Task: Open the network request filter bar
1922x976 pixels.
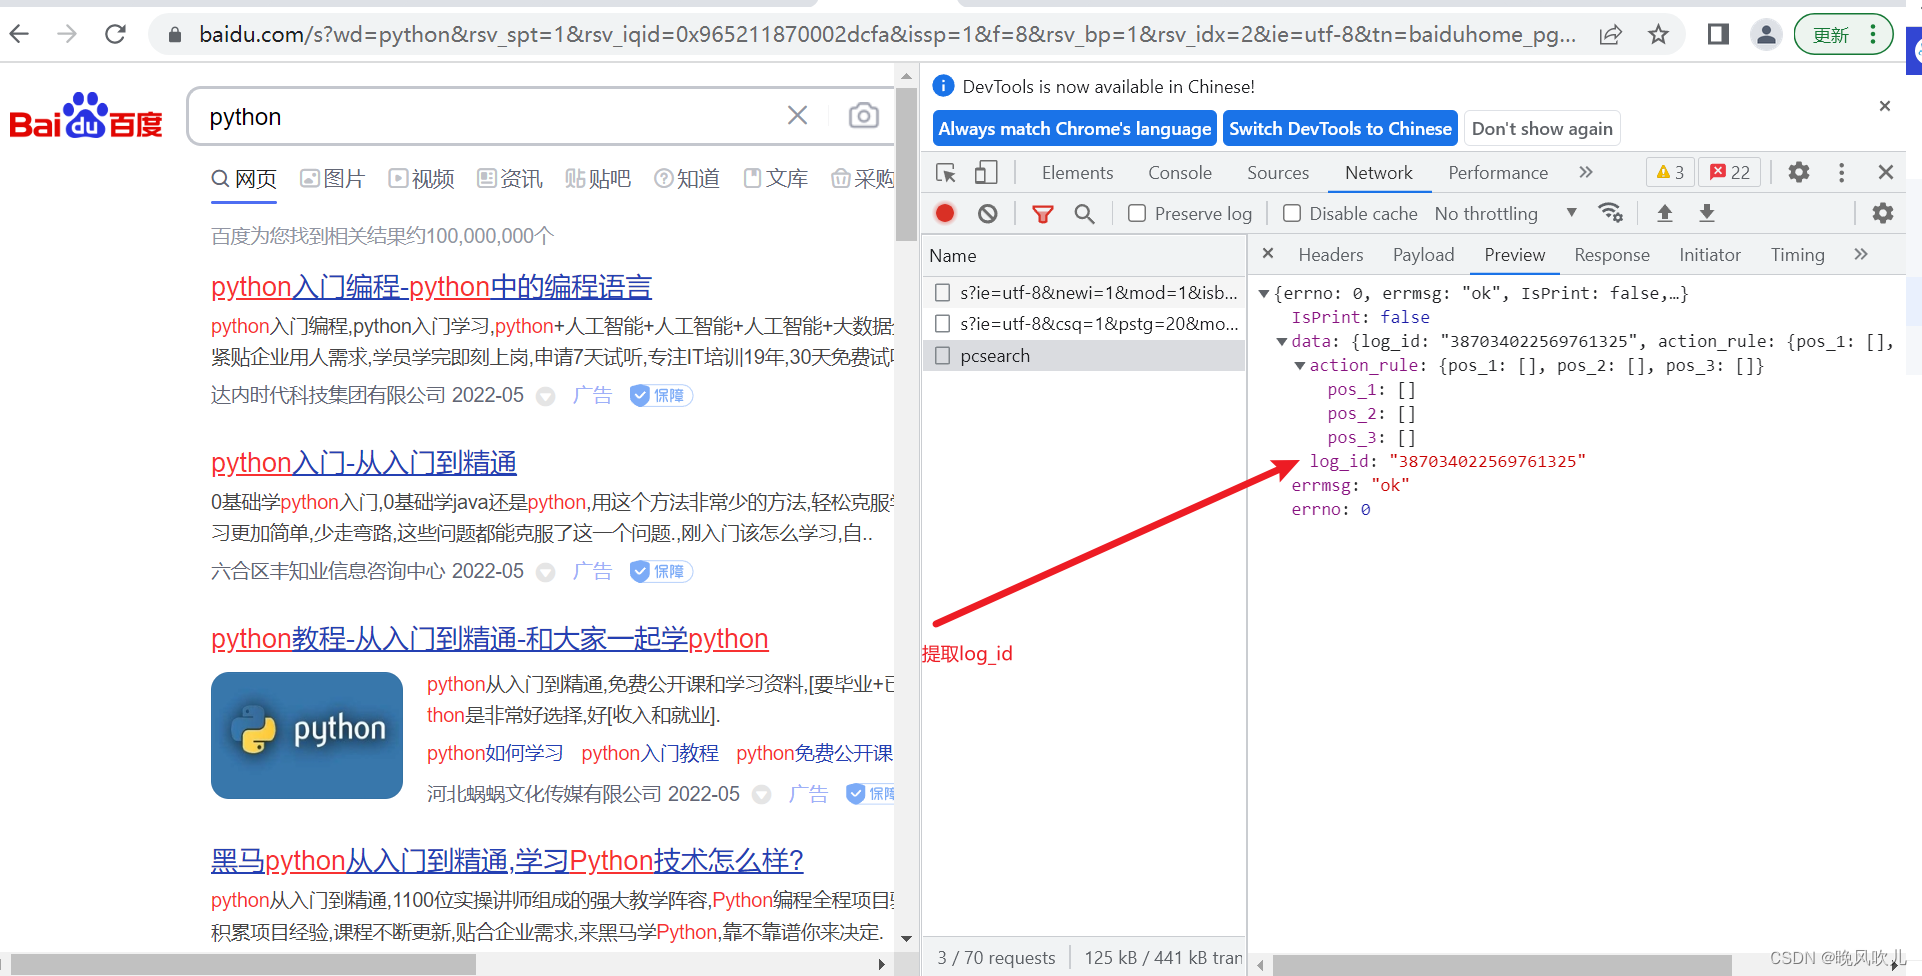Action: click(x=1043, y=213)
